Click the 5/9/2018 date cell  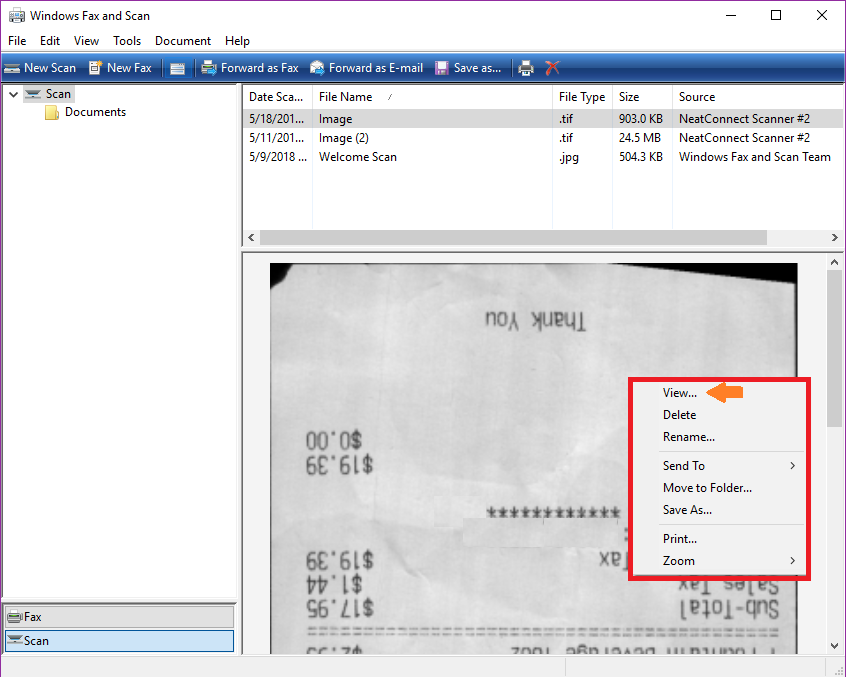(278, 157)
